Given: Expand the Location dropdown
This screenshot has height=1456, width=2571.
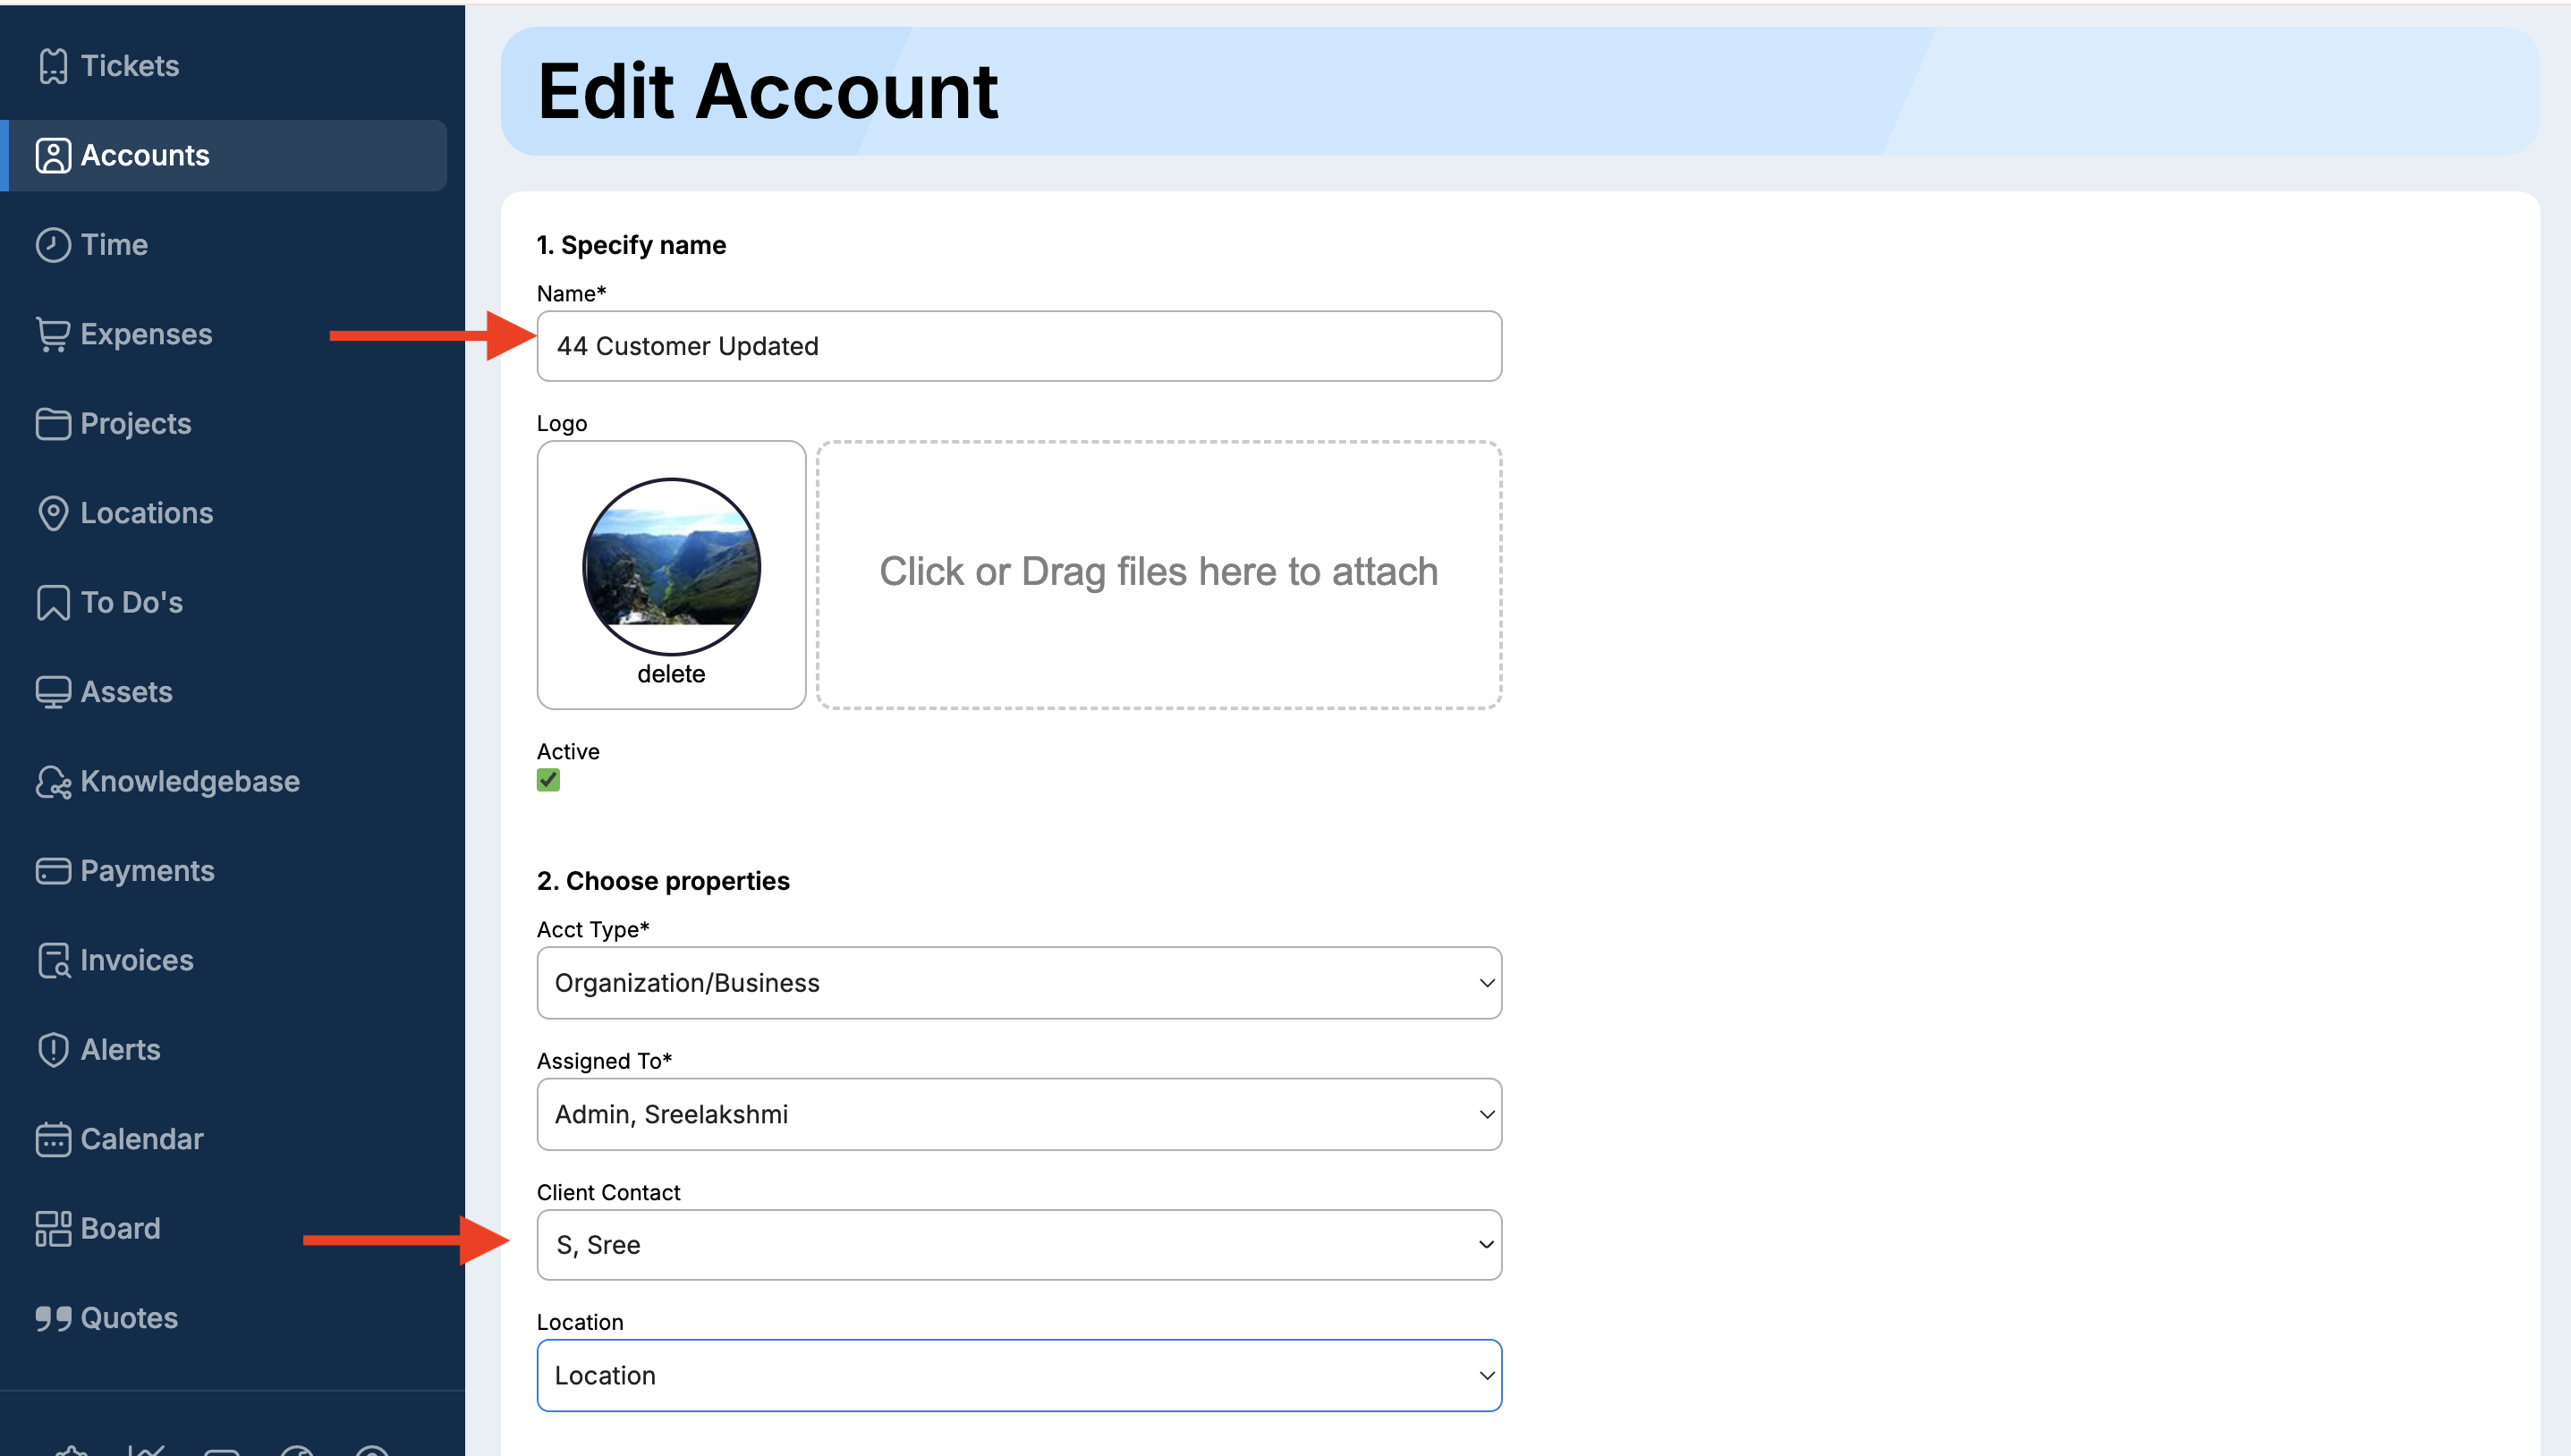Looking at the screenshot, I should [x=1018, y=1376].
